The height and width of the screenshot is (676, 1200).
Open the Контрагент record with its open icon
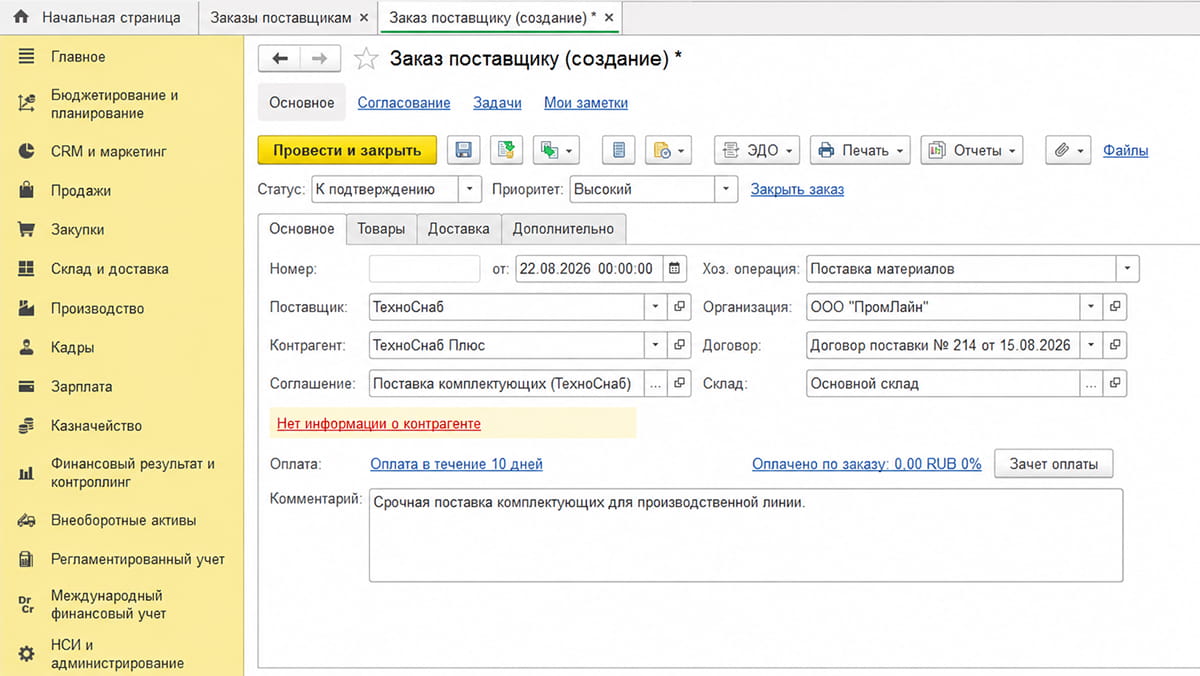(x=680, y=346)
